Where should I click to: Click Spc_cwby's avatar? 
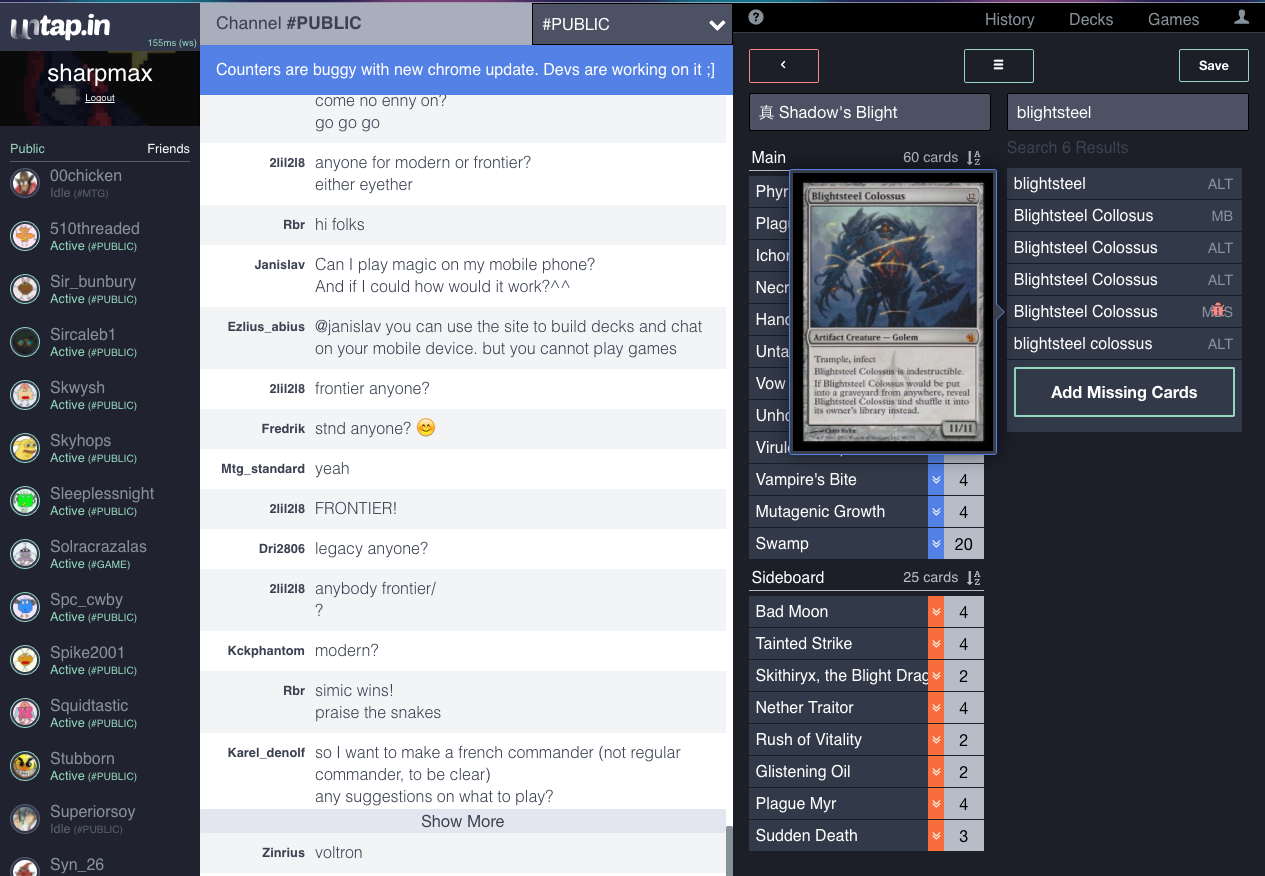click(x=25, y=607)
